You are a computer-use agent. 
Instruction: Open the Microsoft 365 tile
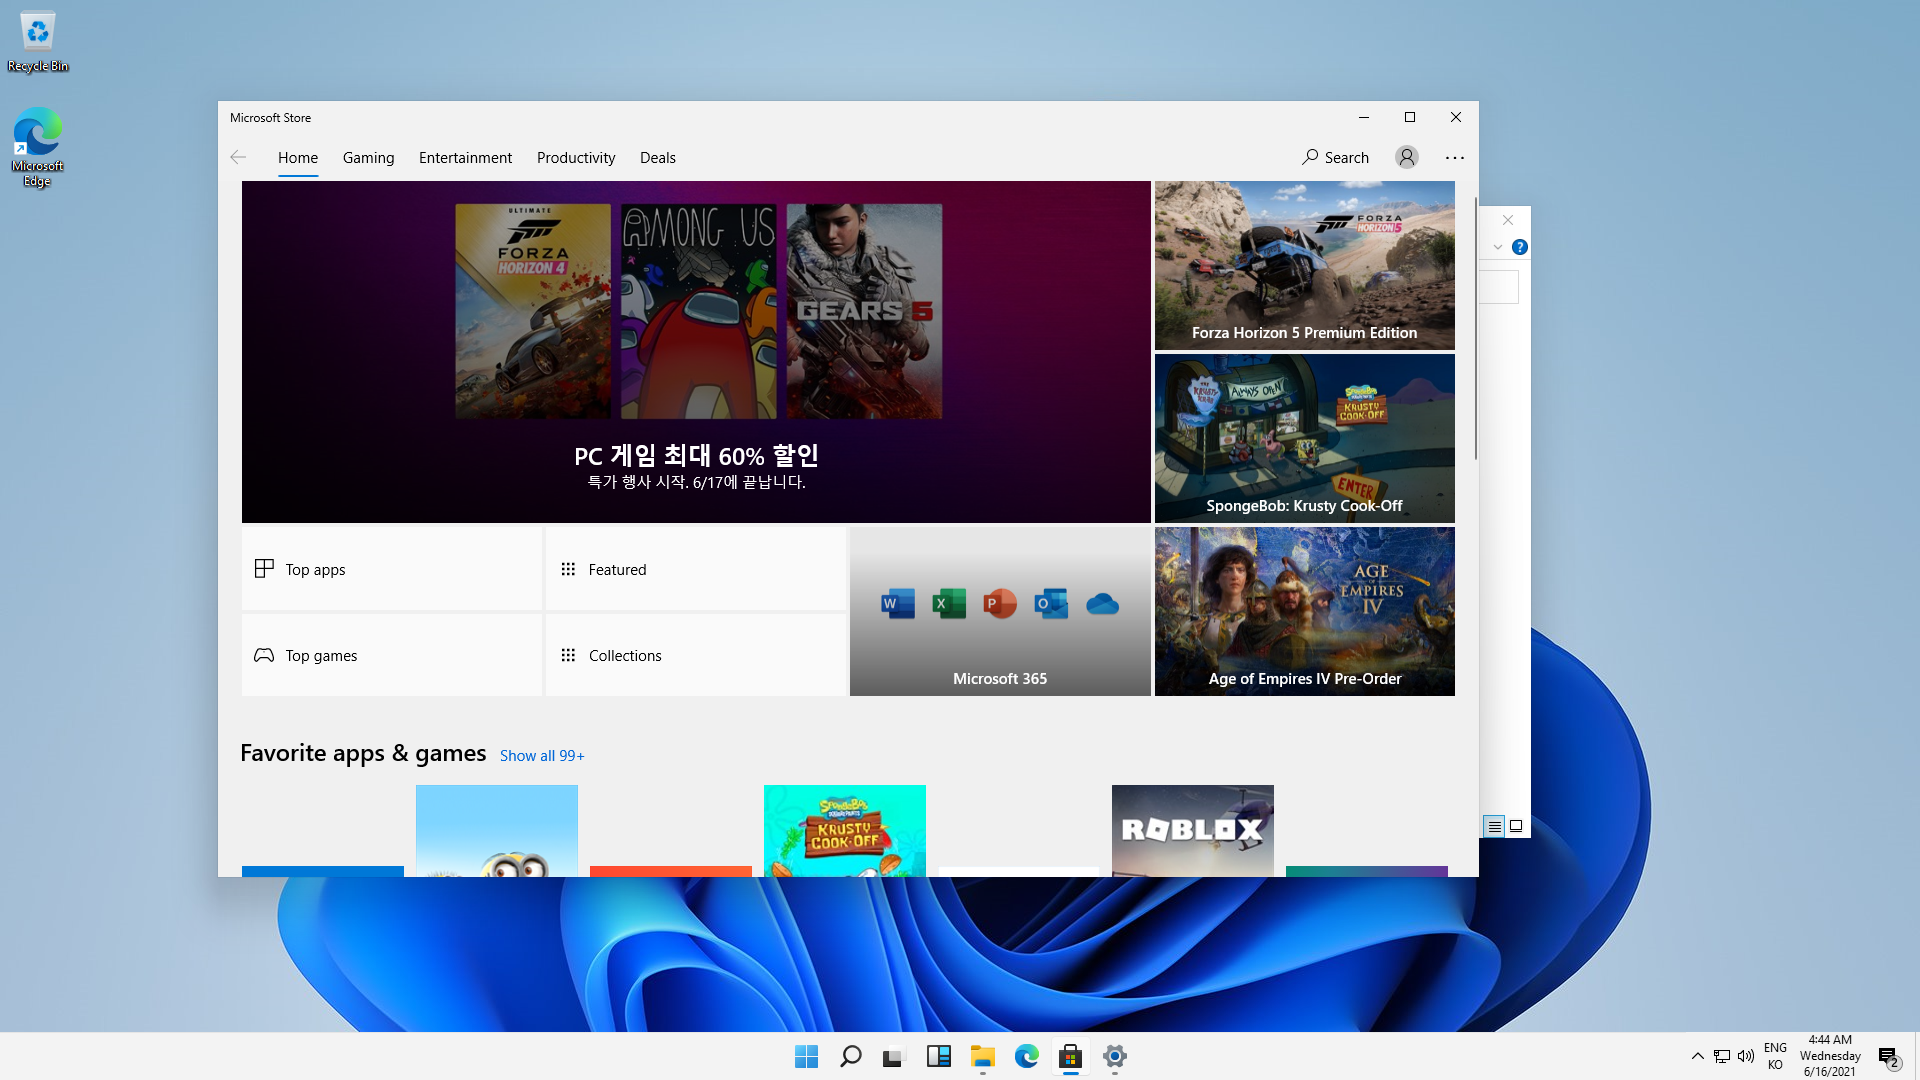pos(1000,611)
